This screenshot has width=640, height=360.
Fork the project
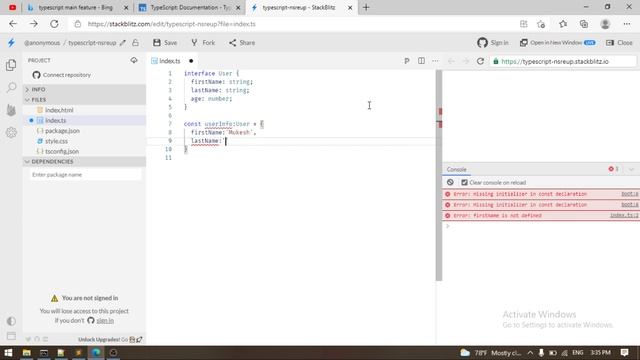(x=203, y=42)
